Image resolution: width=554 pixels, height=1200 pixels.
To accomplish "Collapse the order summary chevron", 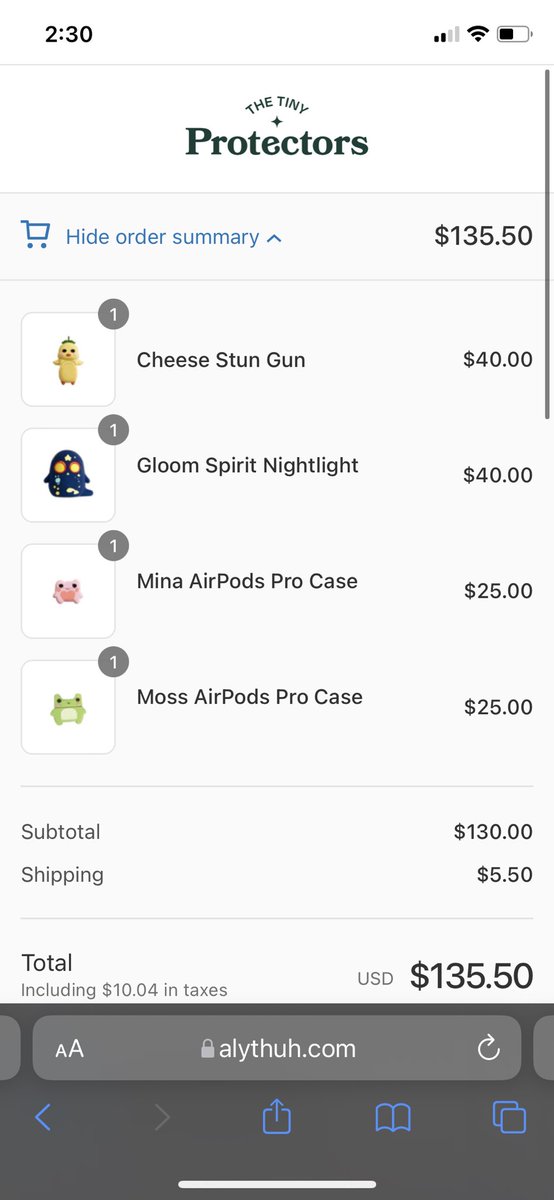I will coord(275,238).
